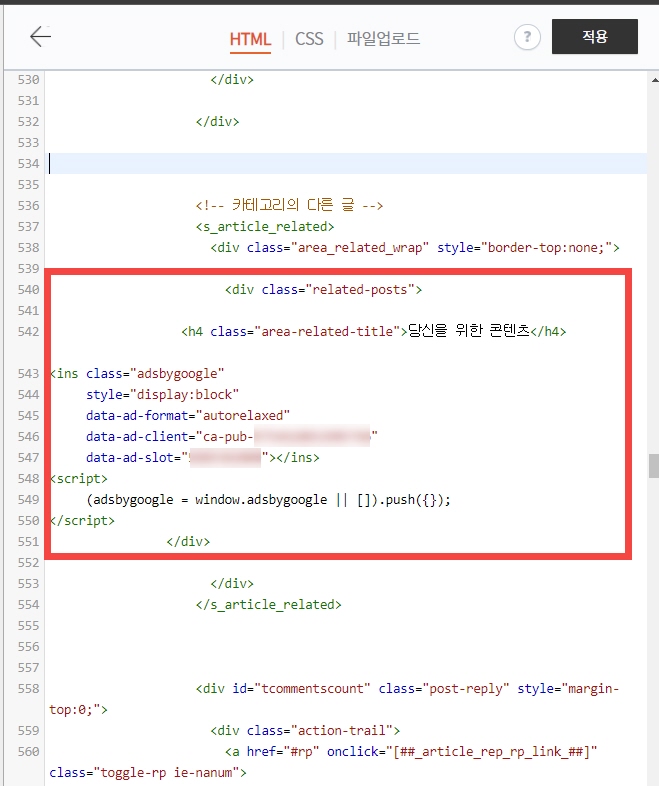Click style value "display:block"
The width and height of the screenshot is (659, 786).
pos(184,395)
